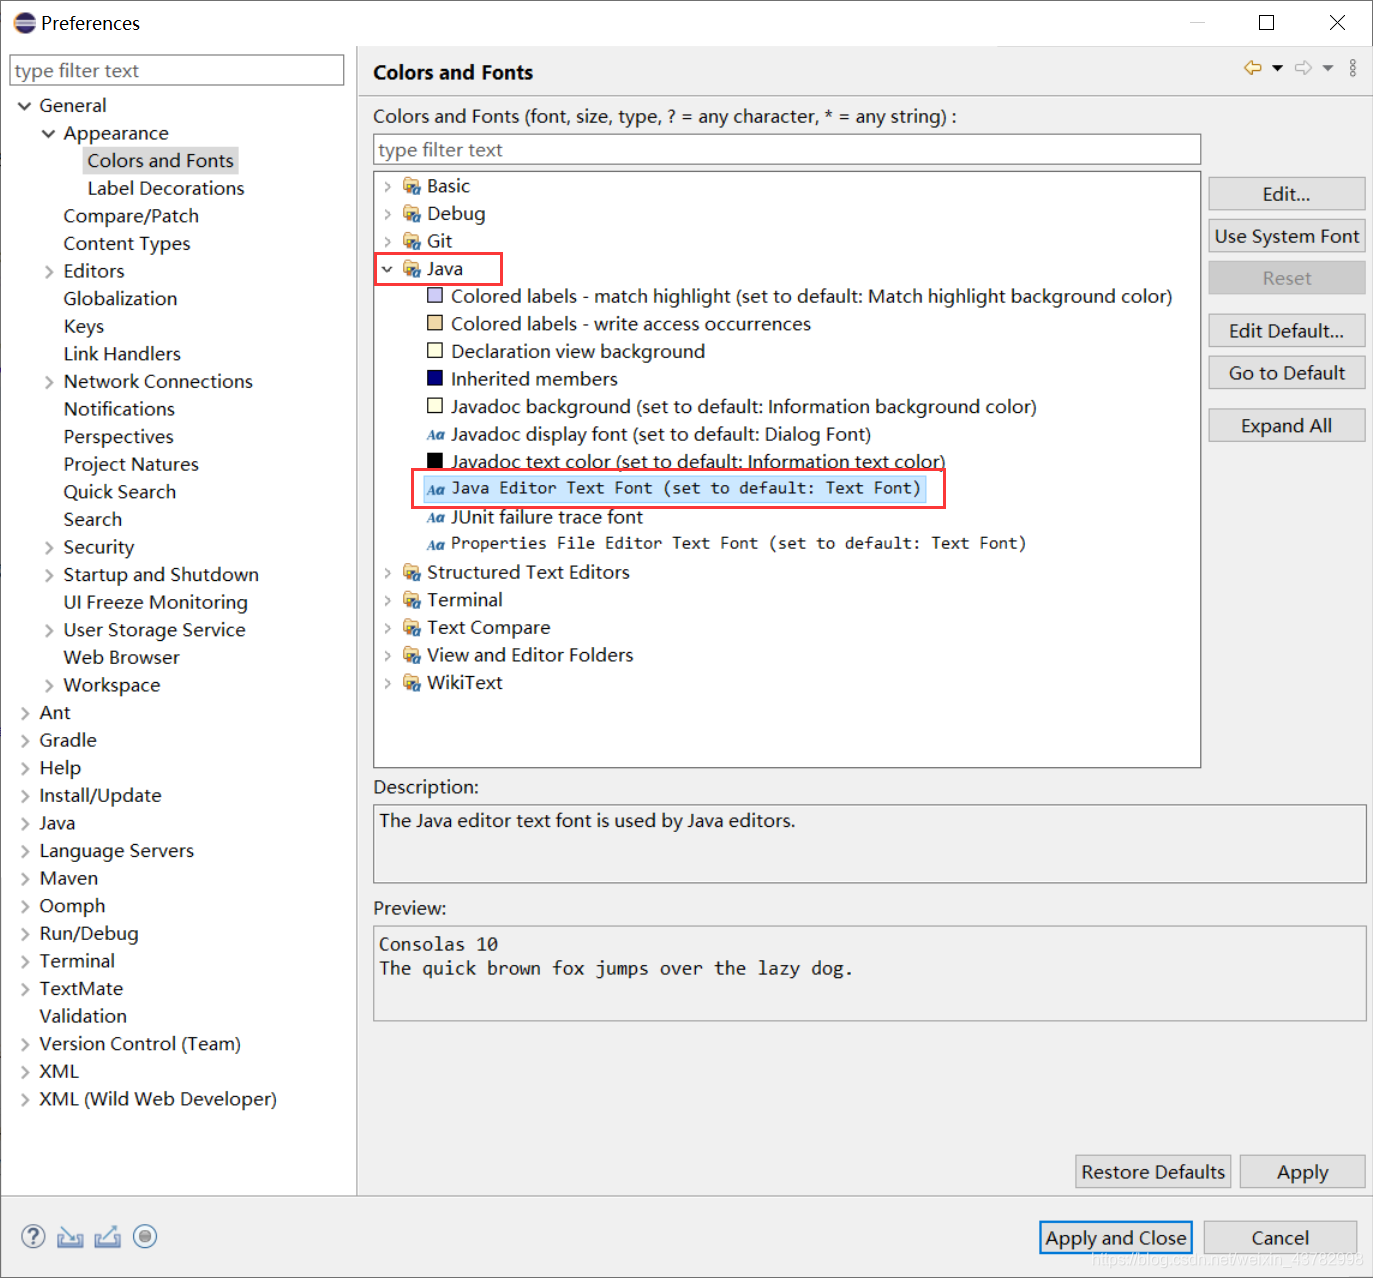This screenshot has width=1373, height=1278.
Task: Click the Edit Default... button
Action: tap(1287, 331)
